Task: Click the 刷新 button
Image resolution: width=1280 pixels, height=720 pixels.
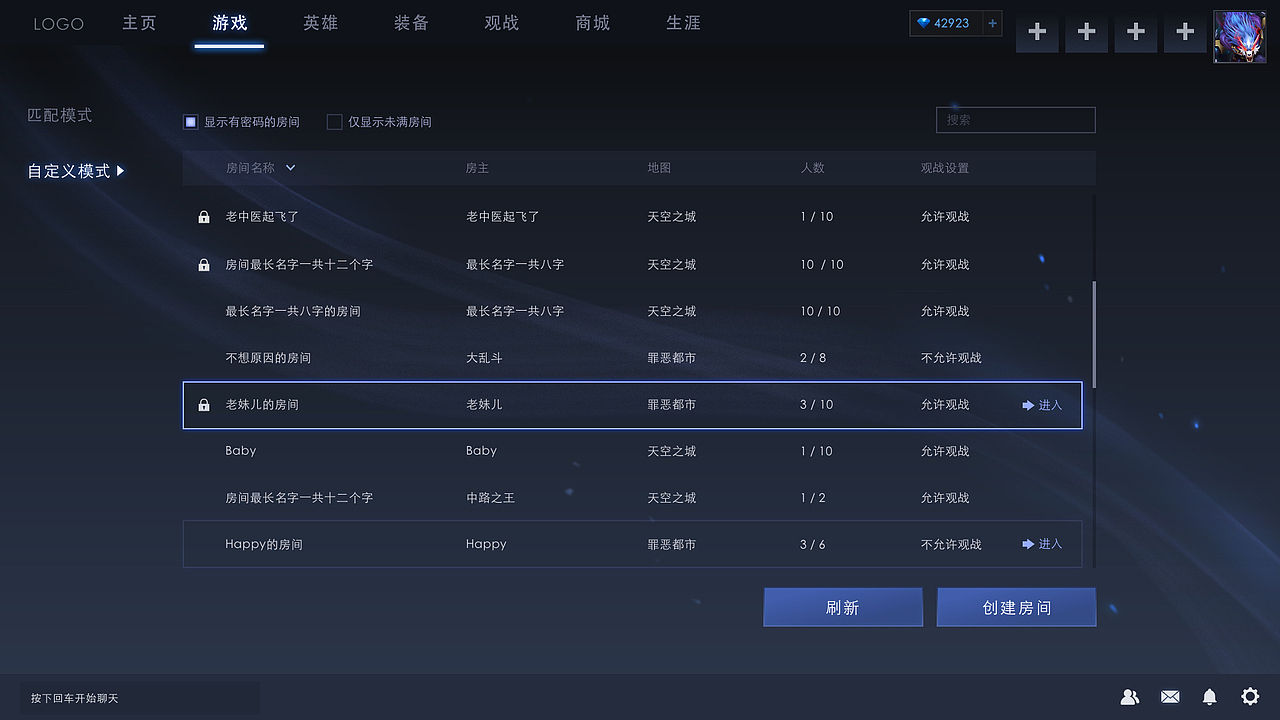Action: point(843,607)
